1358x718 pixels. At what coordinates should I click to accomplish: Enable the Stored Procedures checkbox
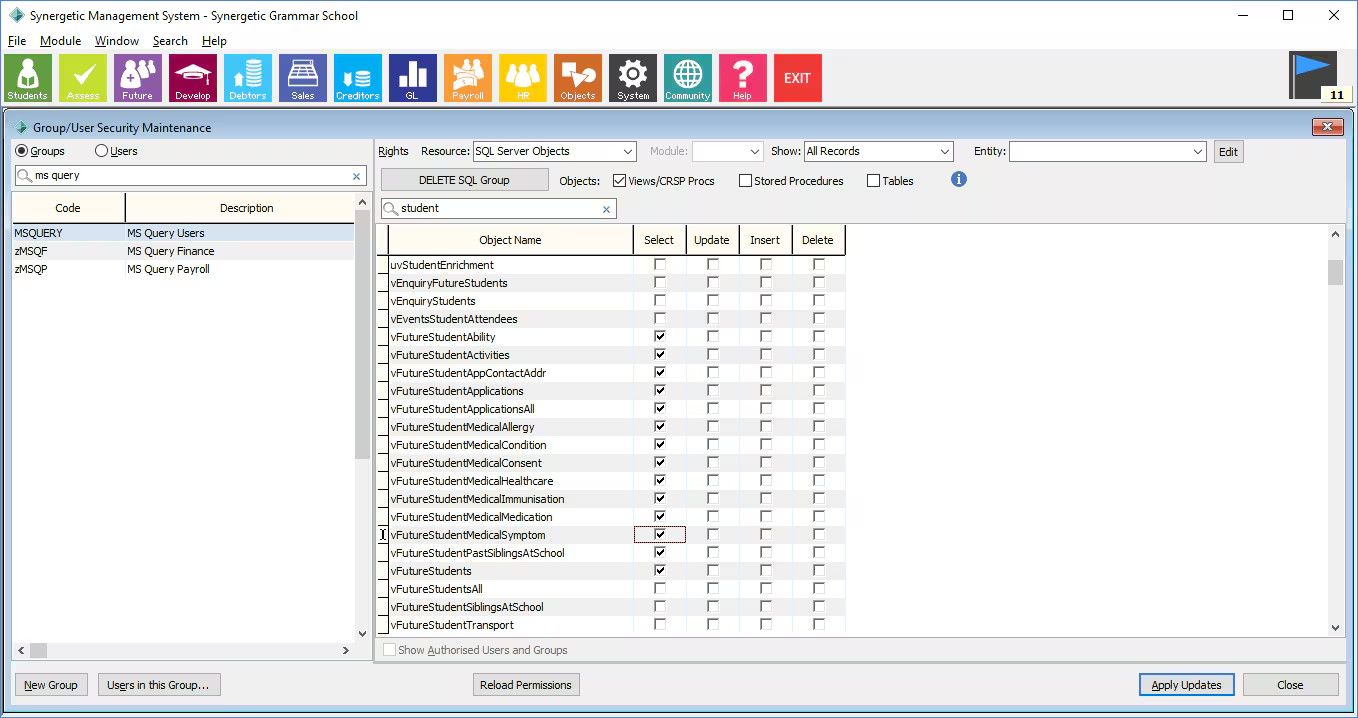pos(745,181)
